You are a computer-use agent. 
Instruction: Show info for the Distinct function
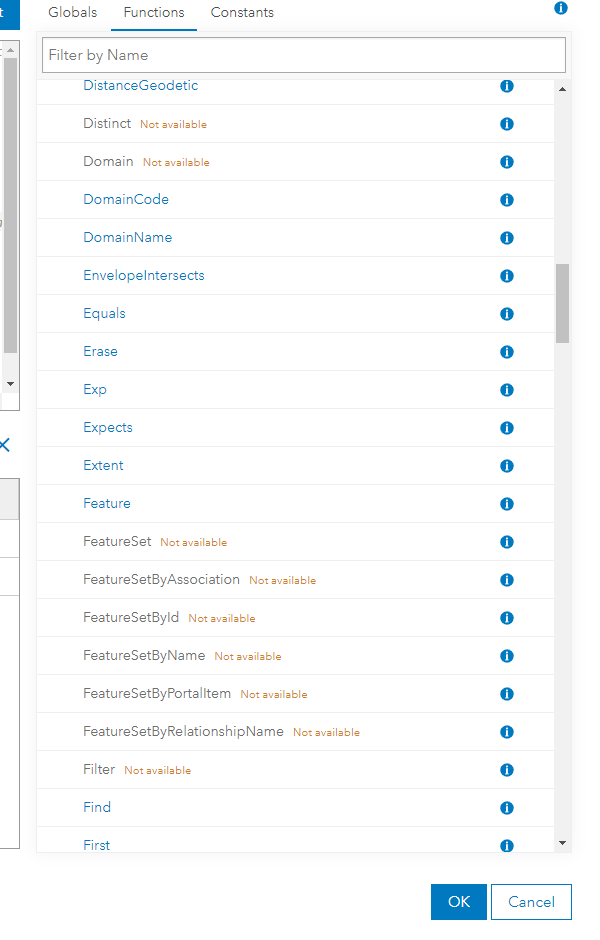click(x=506, y=124)
